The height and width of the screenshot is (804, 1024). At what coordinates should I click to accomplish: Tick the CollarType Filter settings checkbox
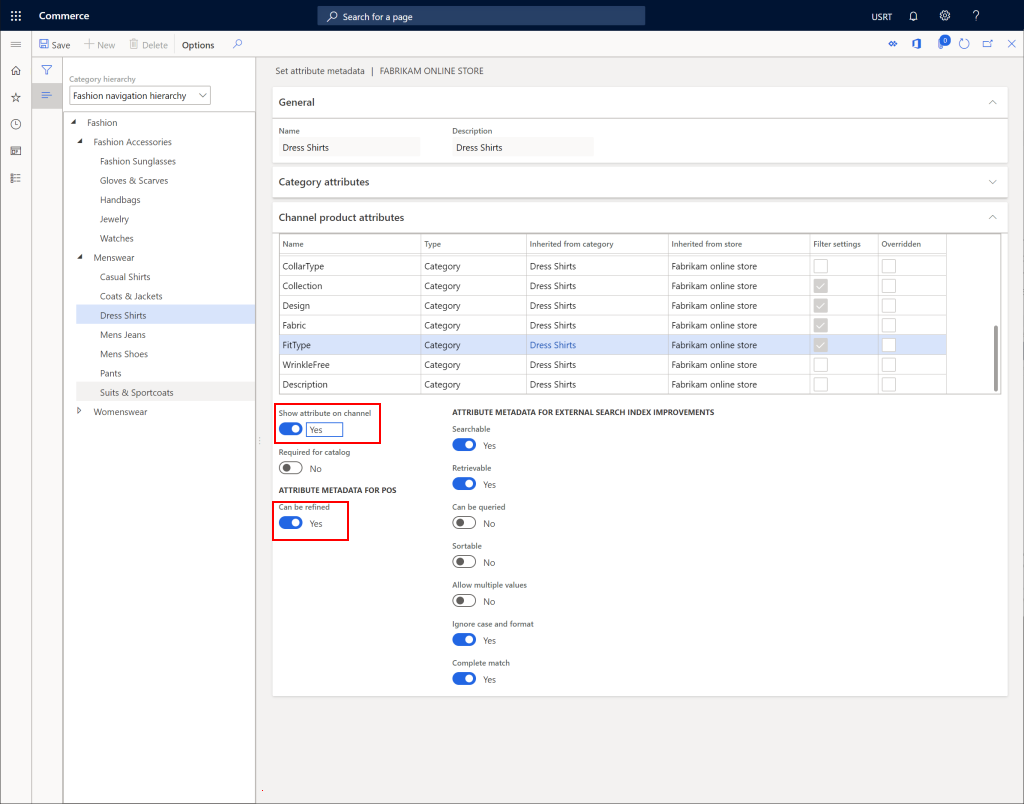click(x=820, y=266)
